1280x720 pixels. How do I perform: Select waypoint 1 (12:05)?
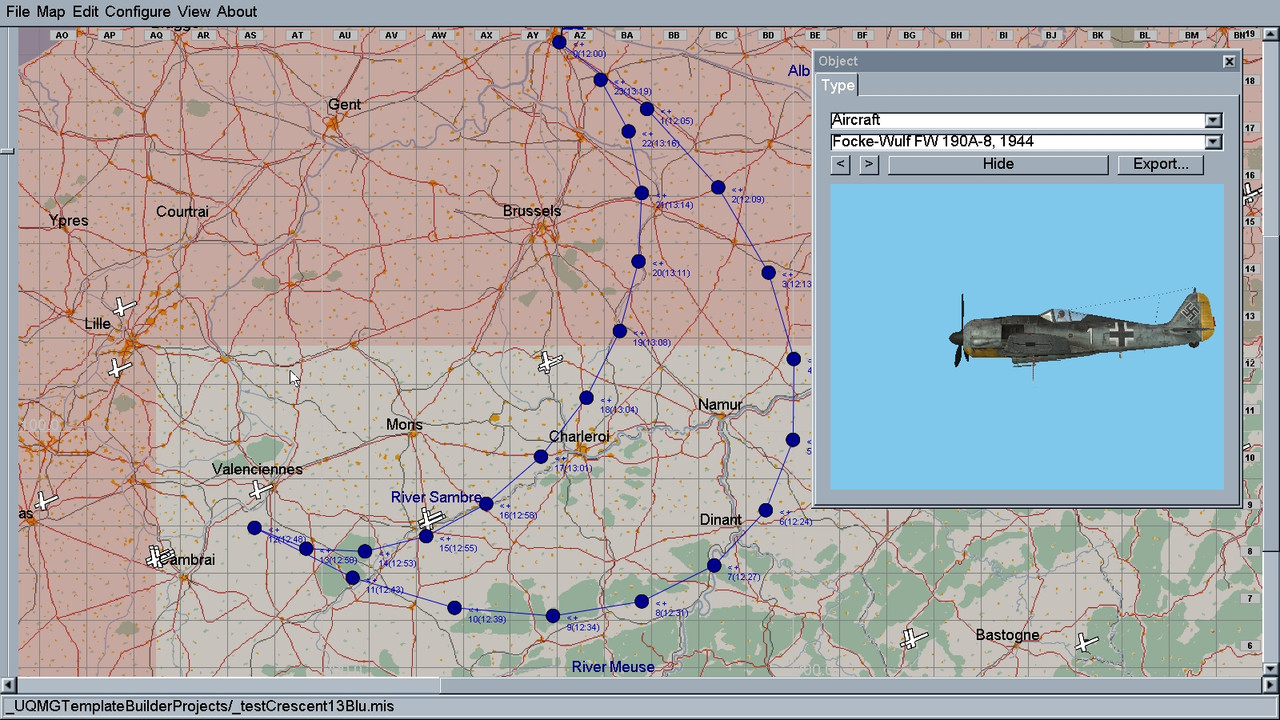click(x=647, y=109)
